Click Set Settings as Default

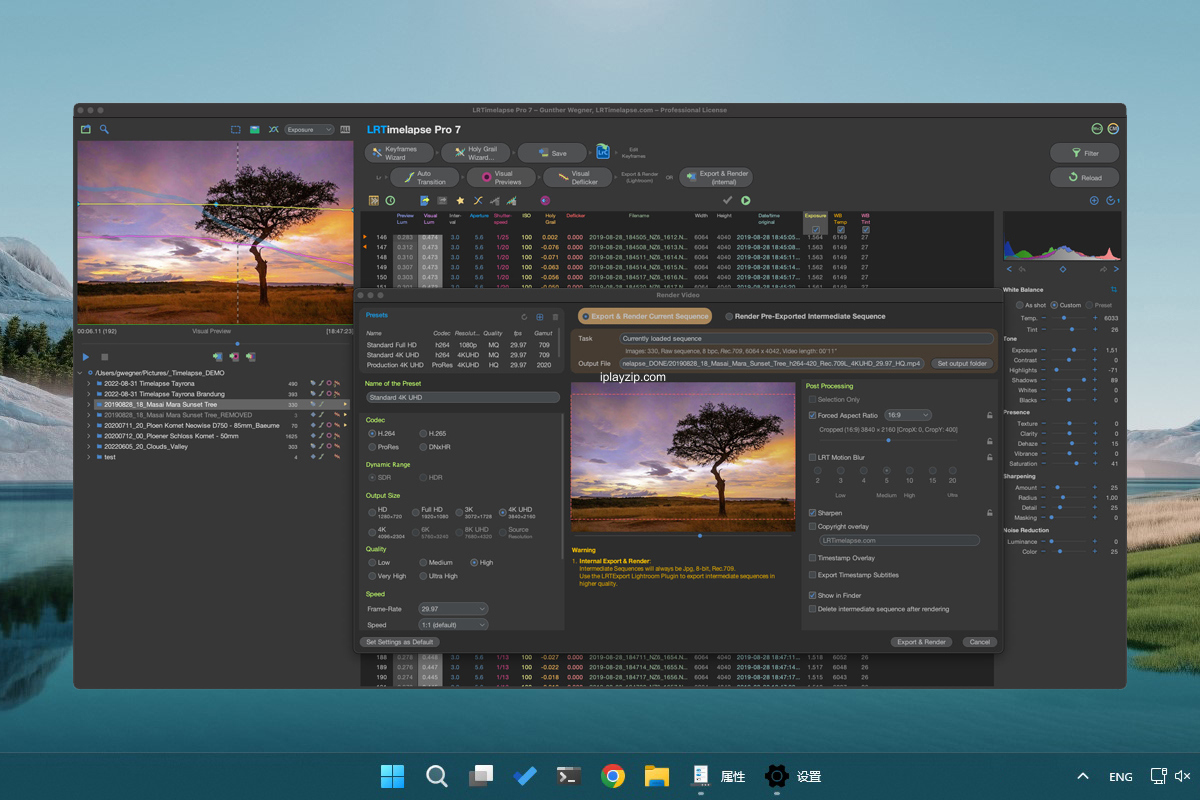[x=399, y=642]
